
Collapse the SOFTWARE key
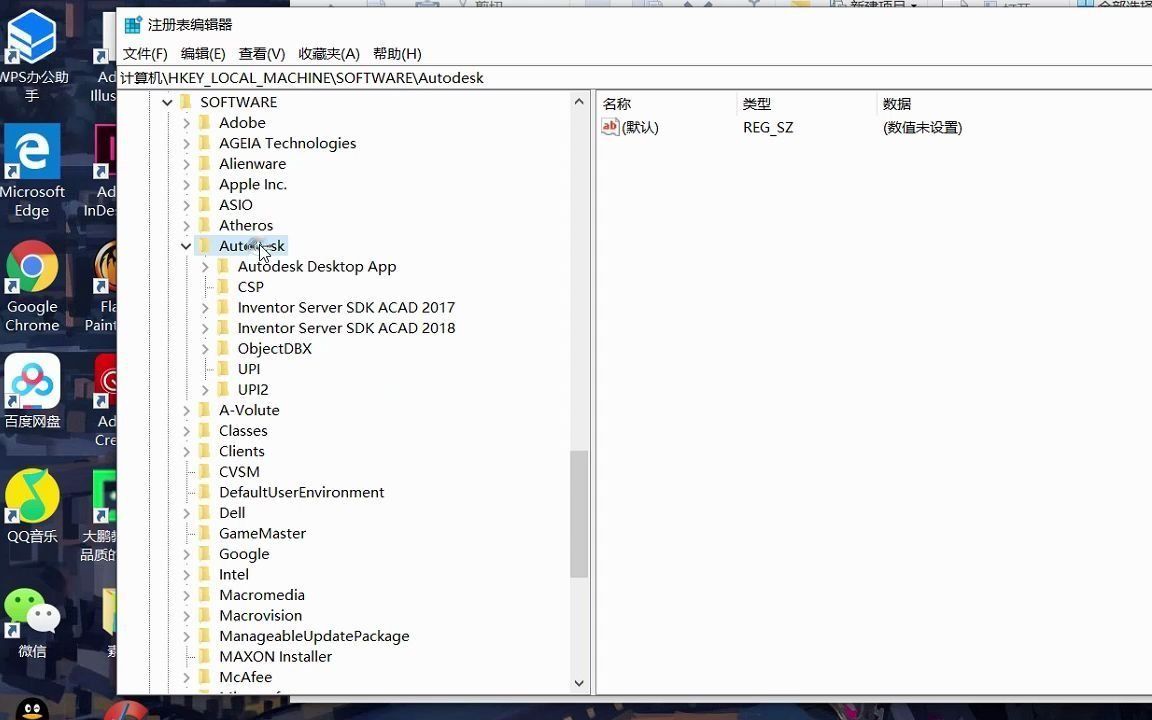coord(168,102)
